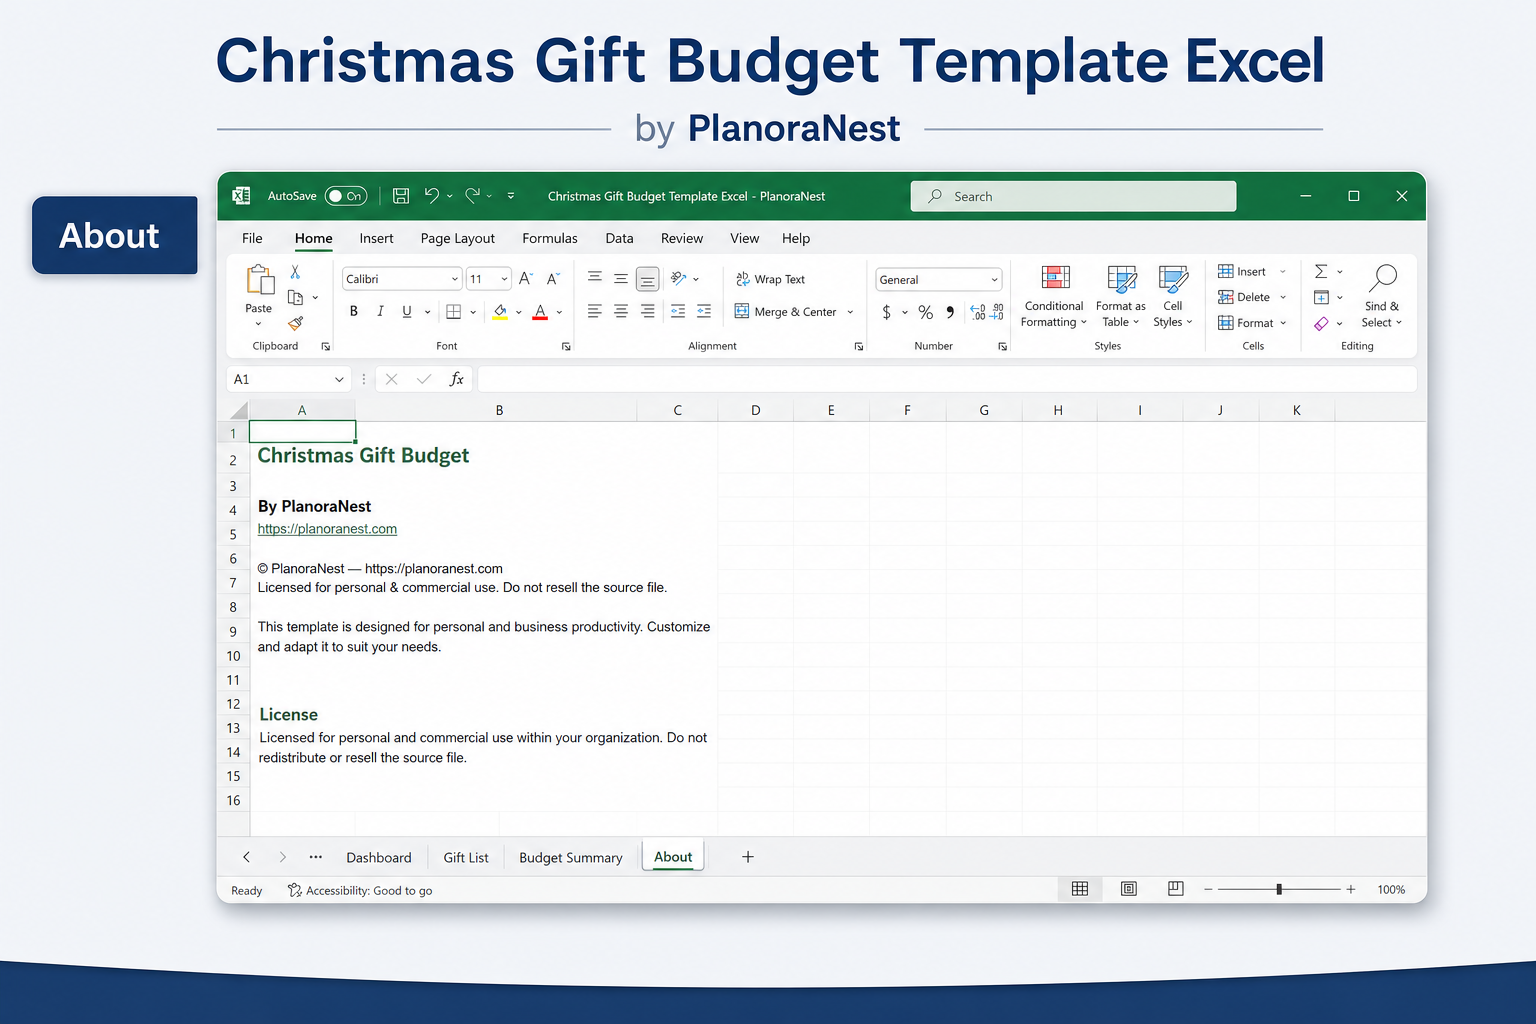
Task: Expand the Paste options arrow
Action: (x=258, y=324)
